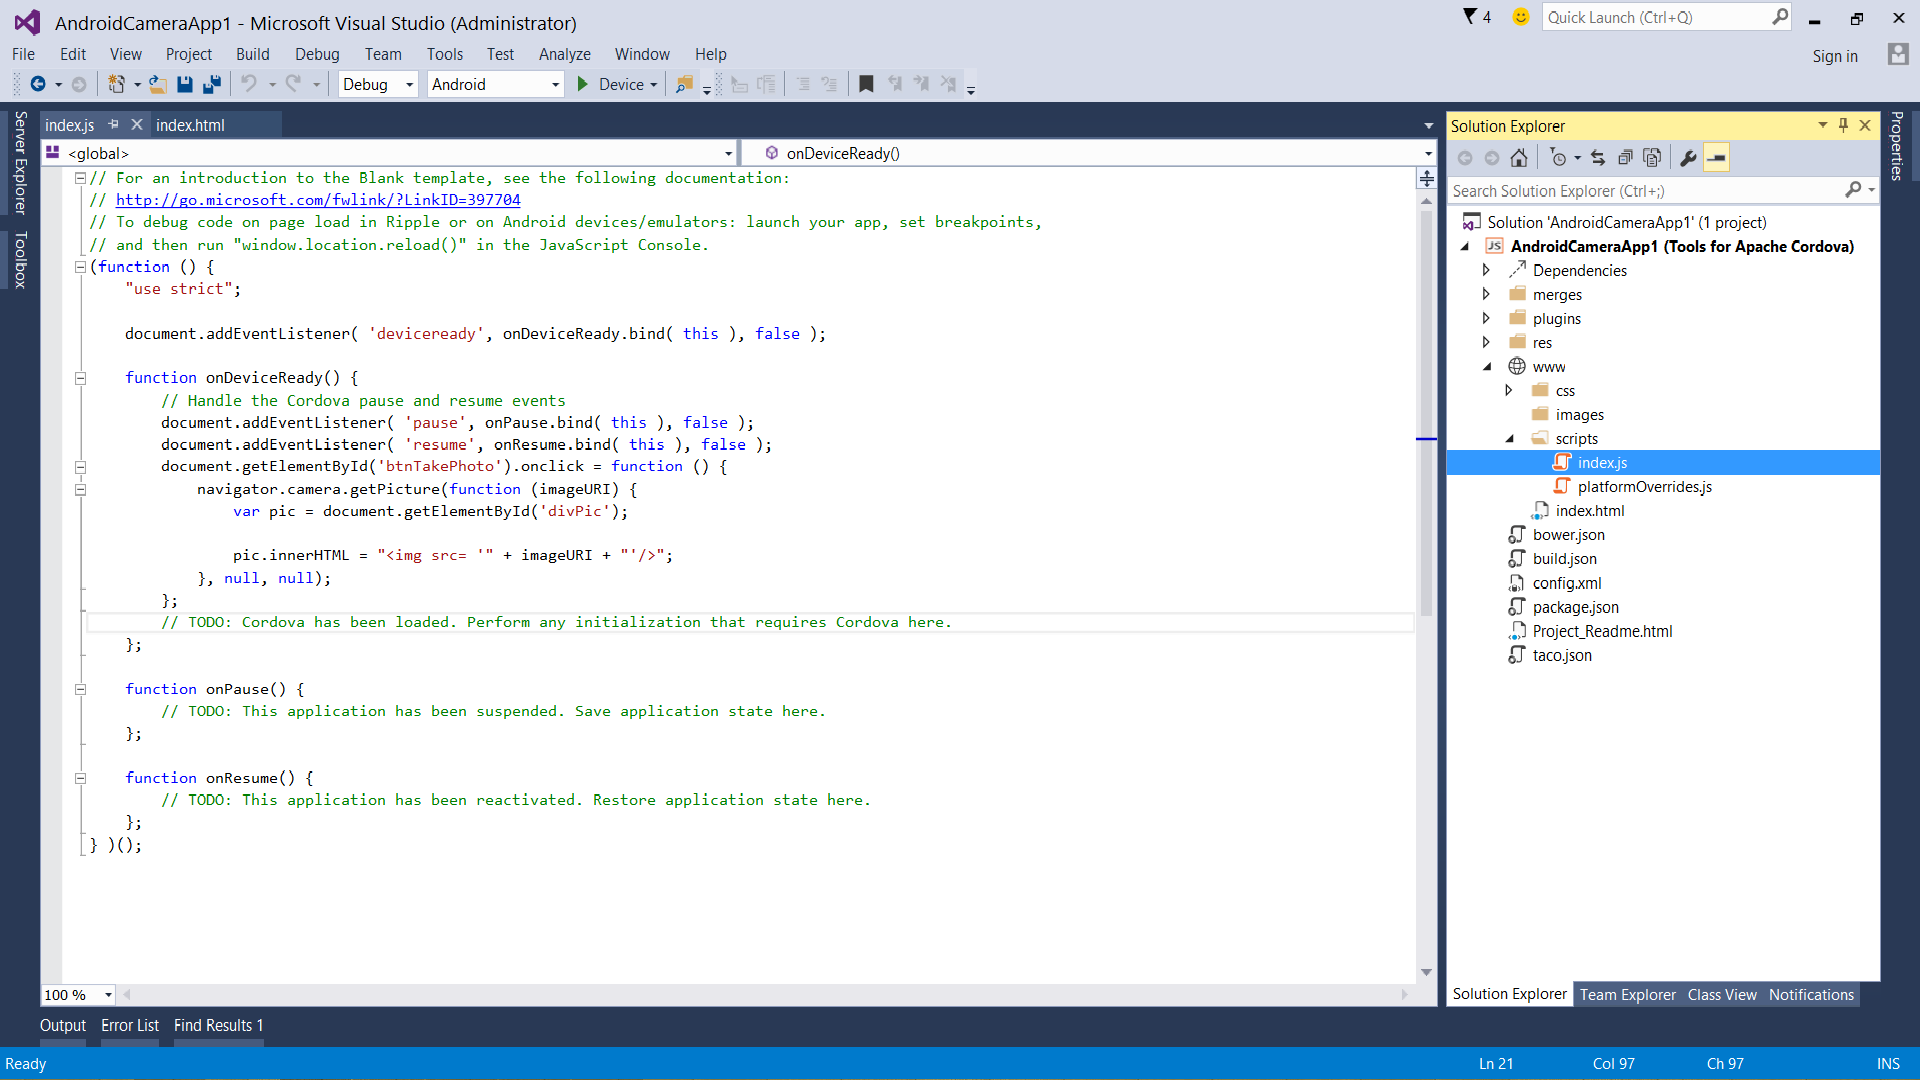1920x1080 pixels.
Task: Click the Save All toolbar icon
Action: (212, 84)
